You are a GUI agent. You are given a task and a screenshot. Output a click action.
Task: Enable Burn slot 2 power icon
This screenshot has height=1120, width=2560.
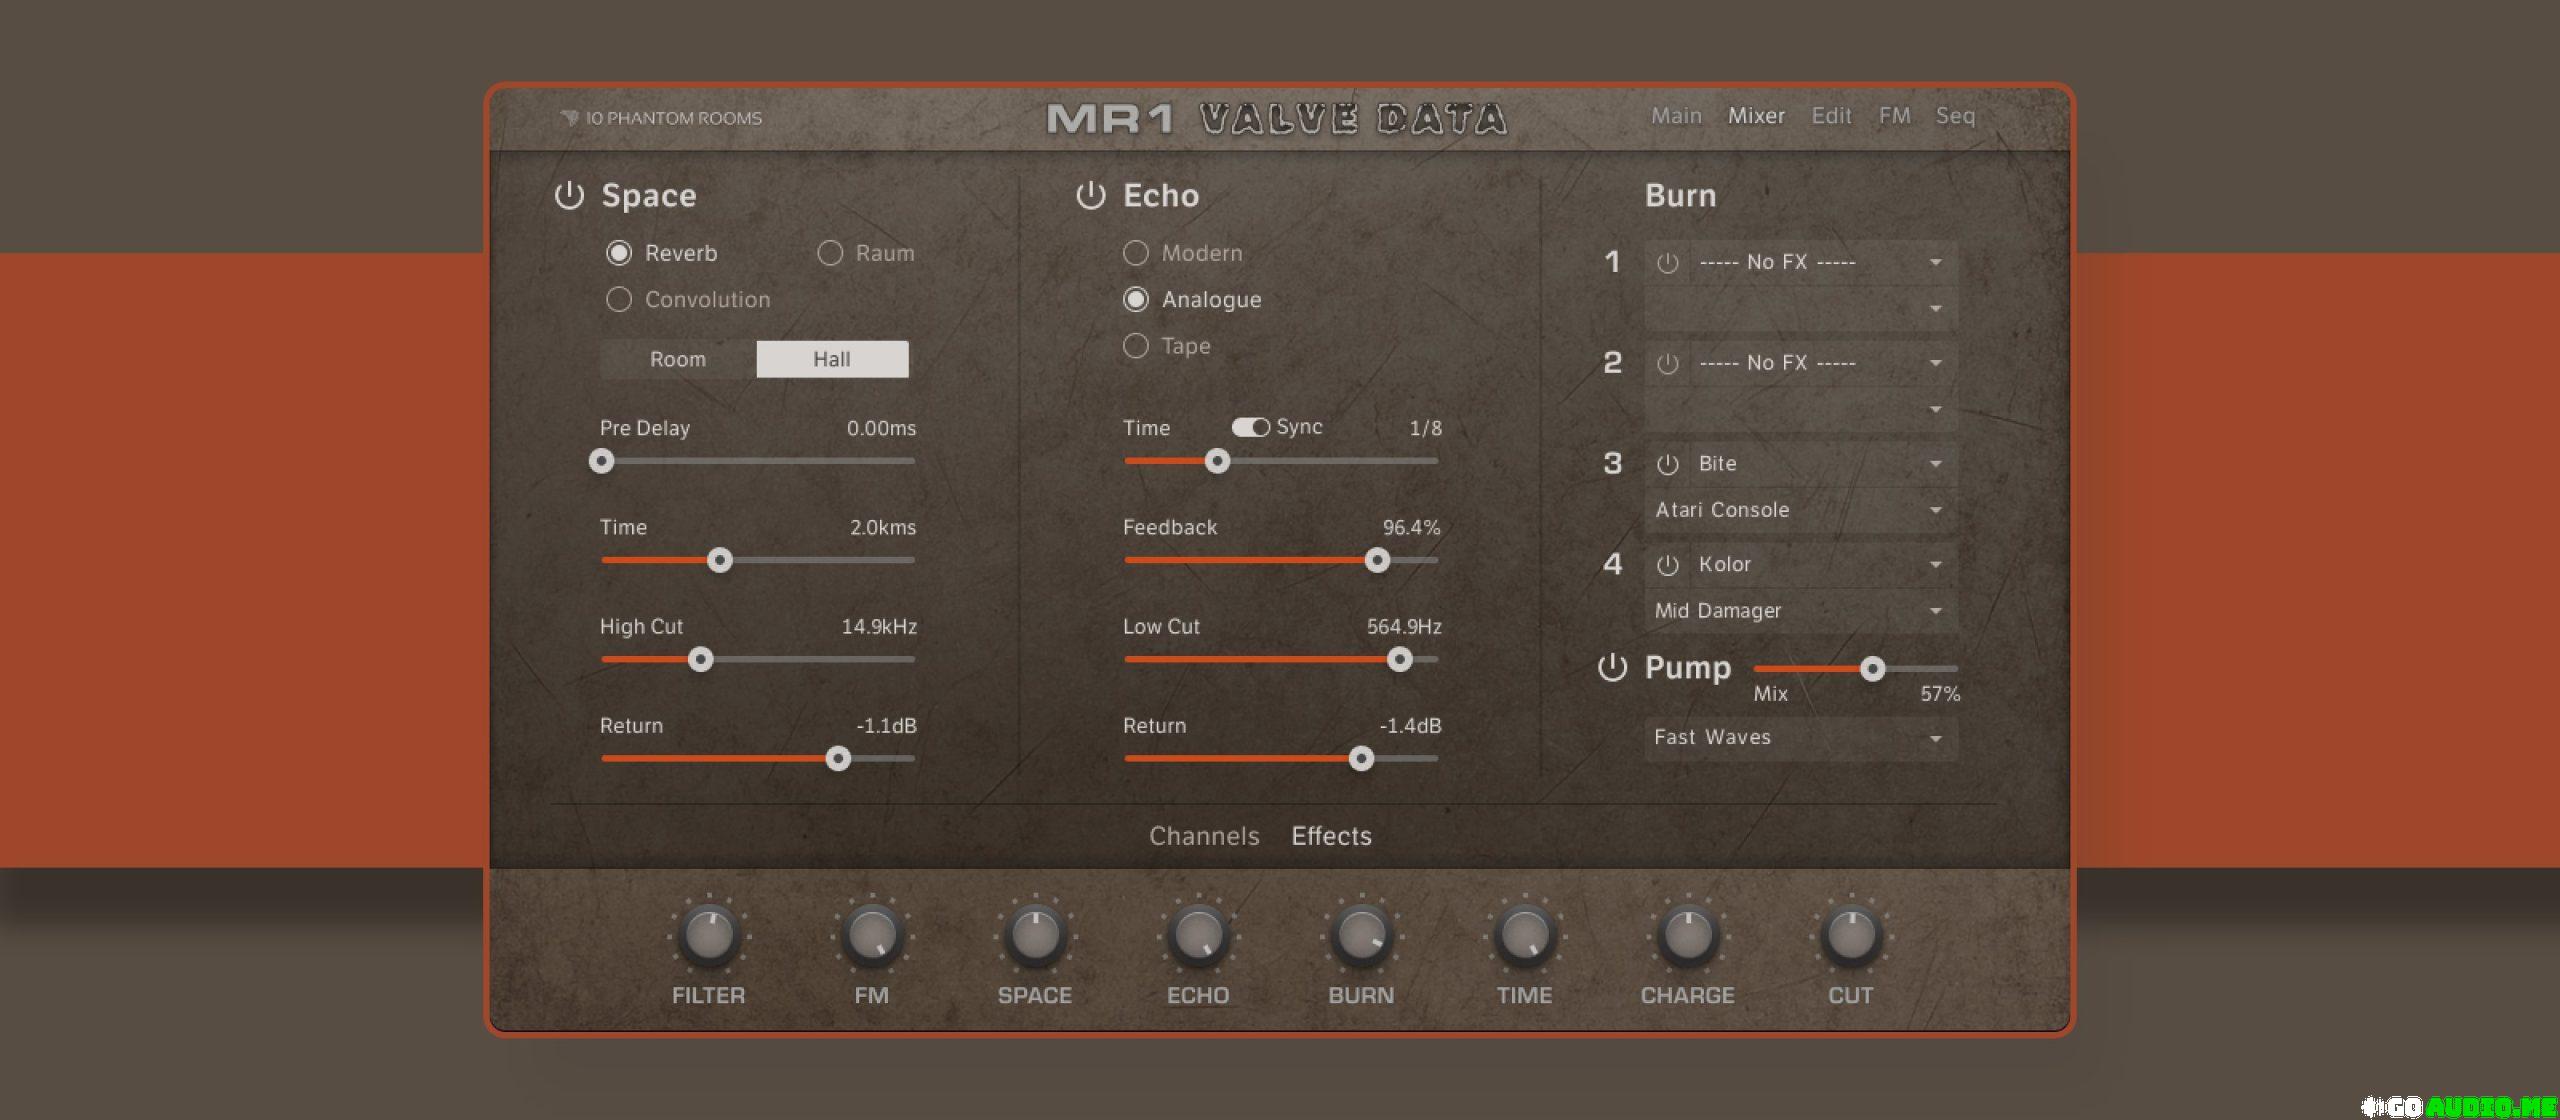[1667, 364]
